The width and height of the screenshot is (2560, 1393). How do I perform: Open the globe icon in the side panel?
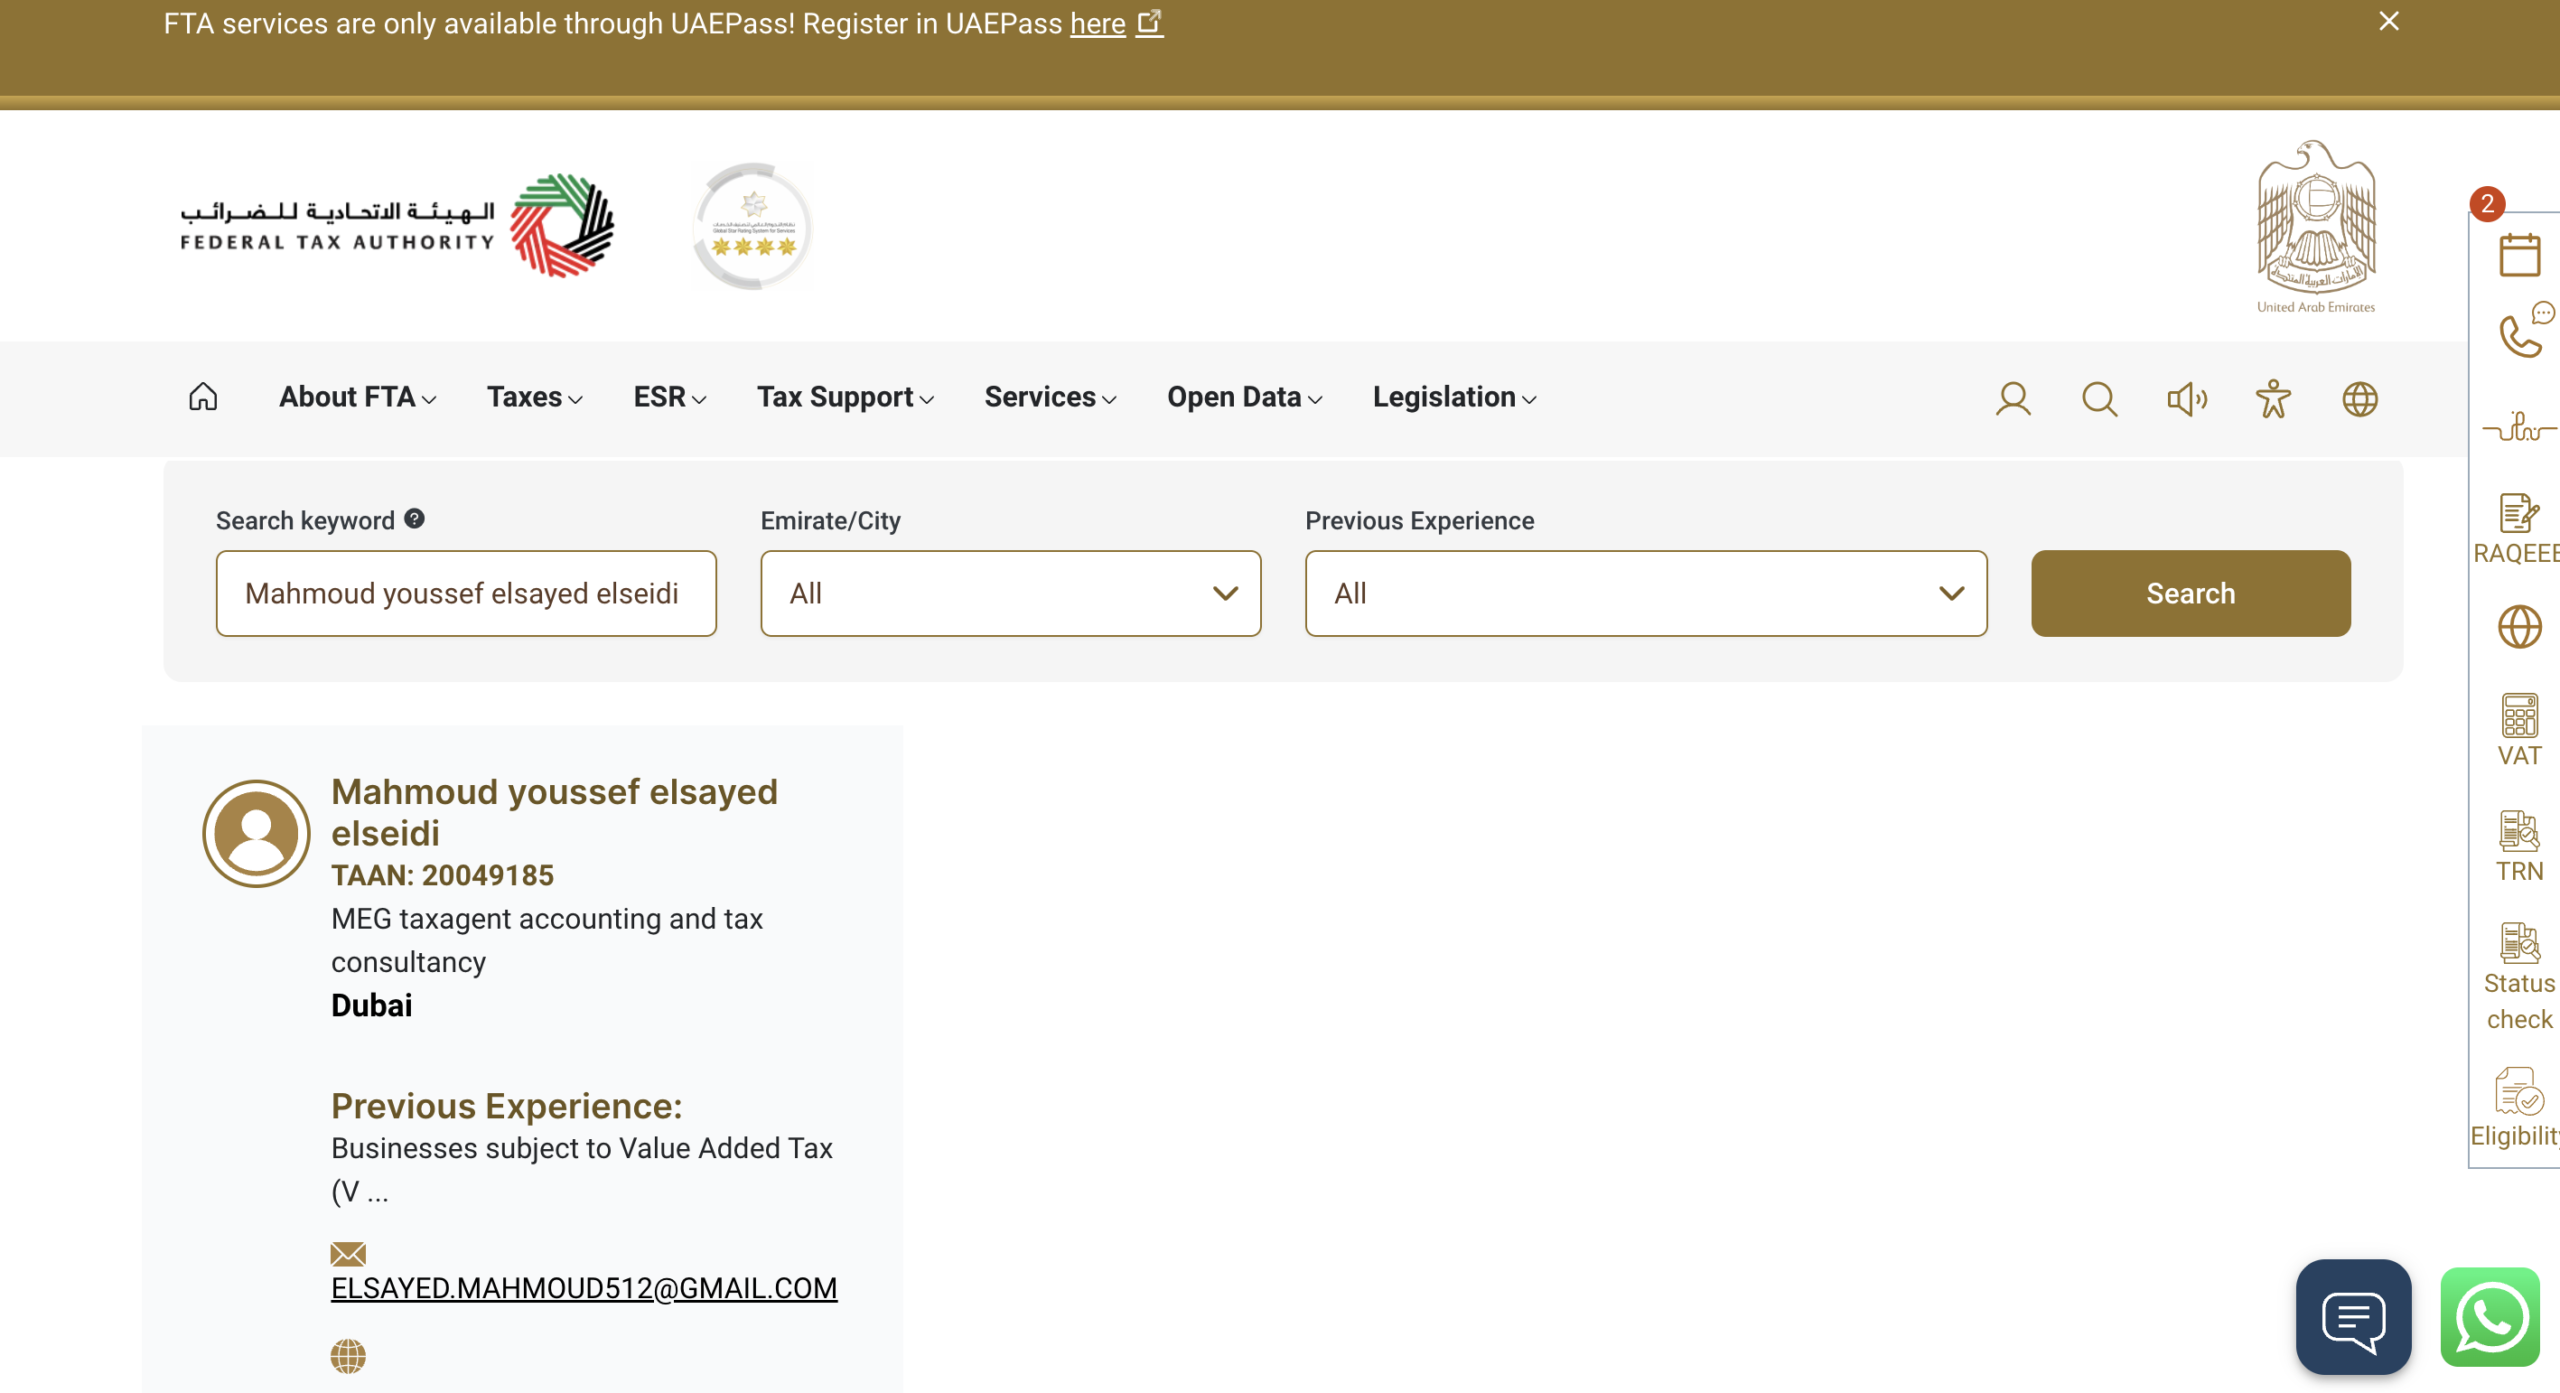pyautogui.click(x=2520, y=627)
